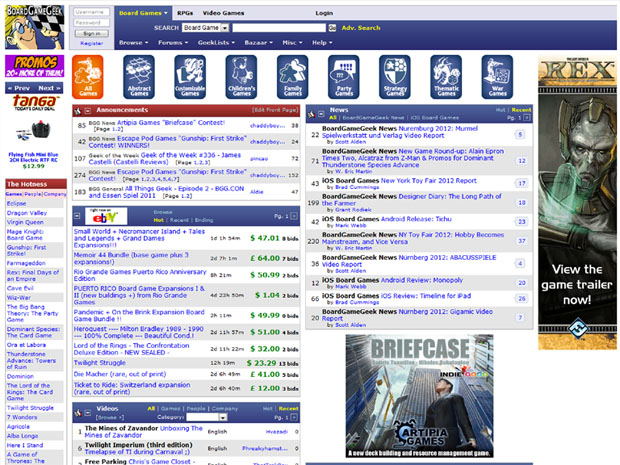The height and width of the screenshot is (465, 620).
Task: Open the Promos 20+ more banner
Action: tap(34, 66)
